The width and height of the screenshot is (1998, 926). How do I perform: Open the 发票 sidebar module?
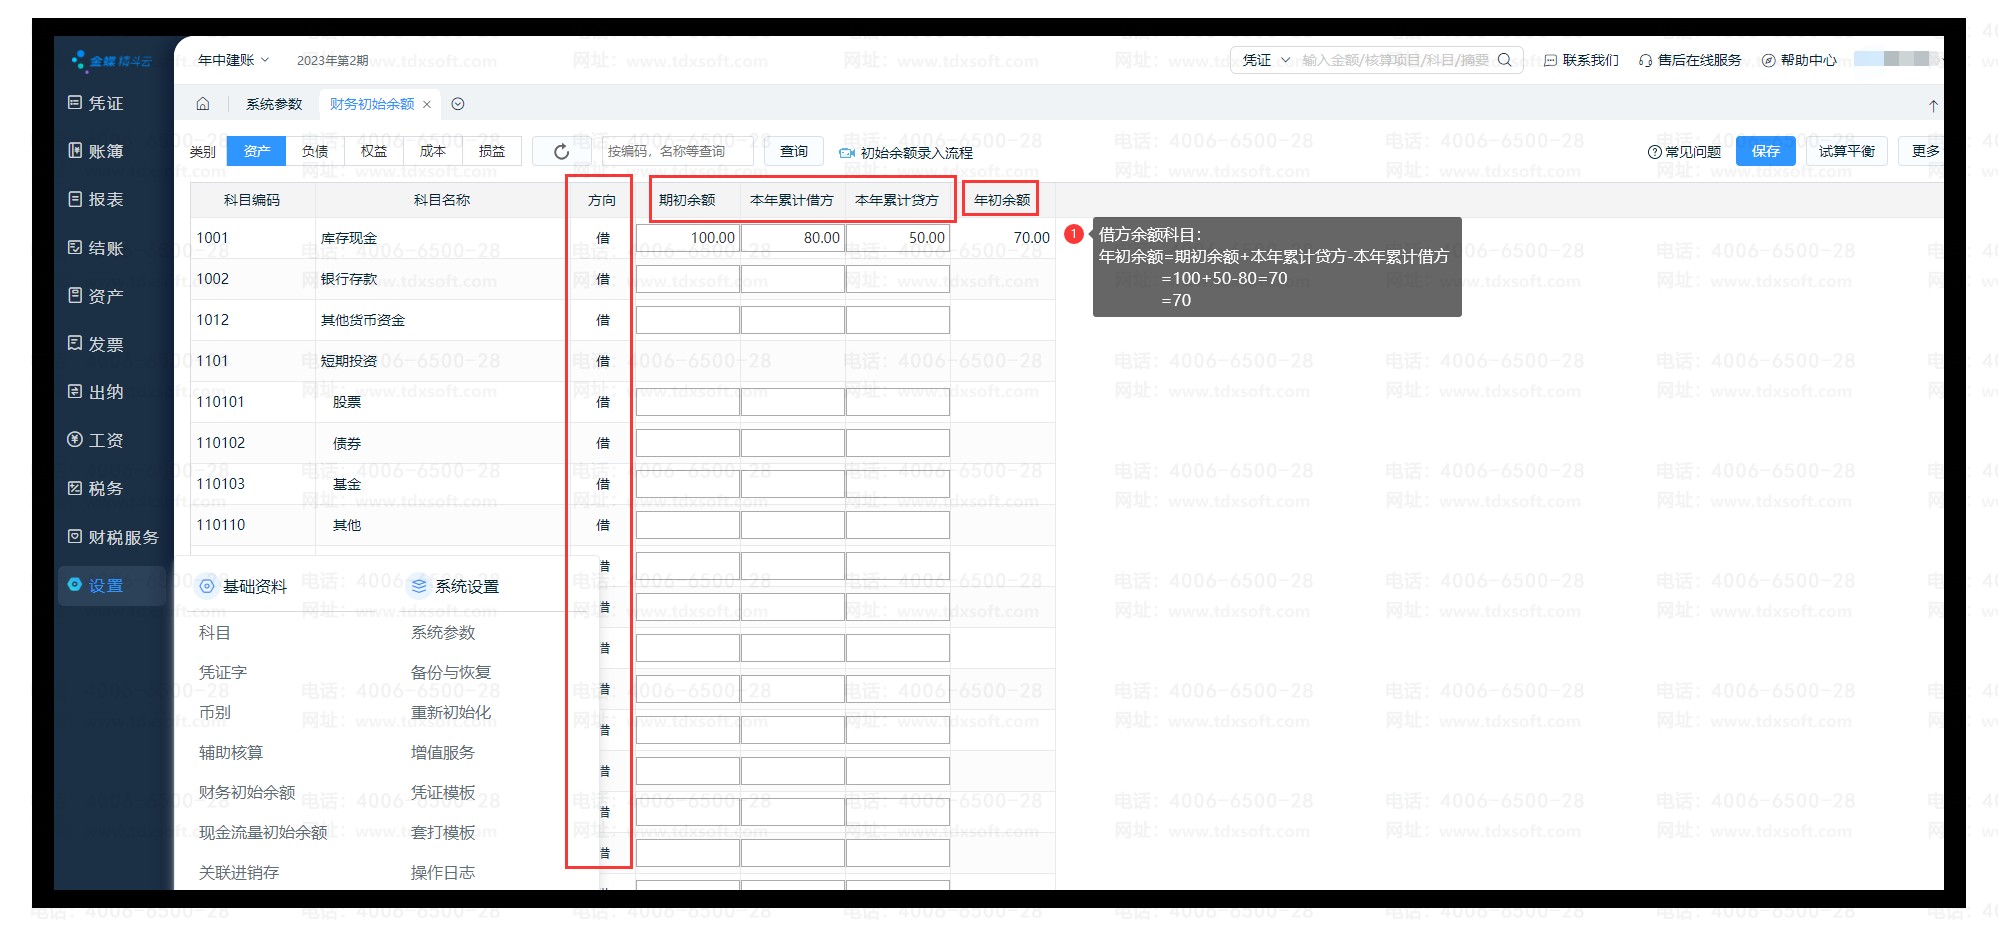pyautogui.click(x=96, y=344)
